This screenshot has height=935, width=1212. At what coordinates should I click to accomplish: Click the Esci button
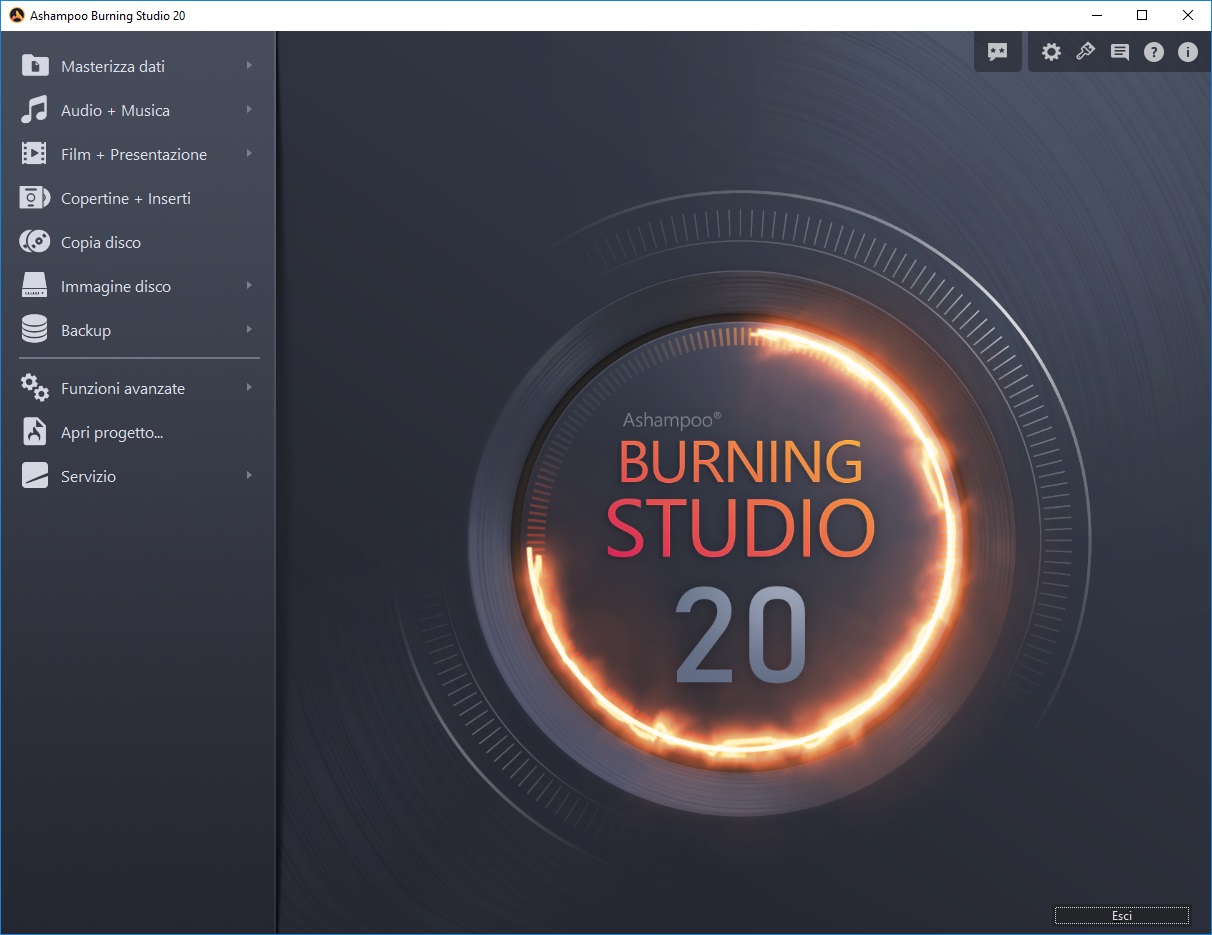(x=1122, y=915)
